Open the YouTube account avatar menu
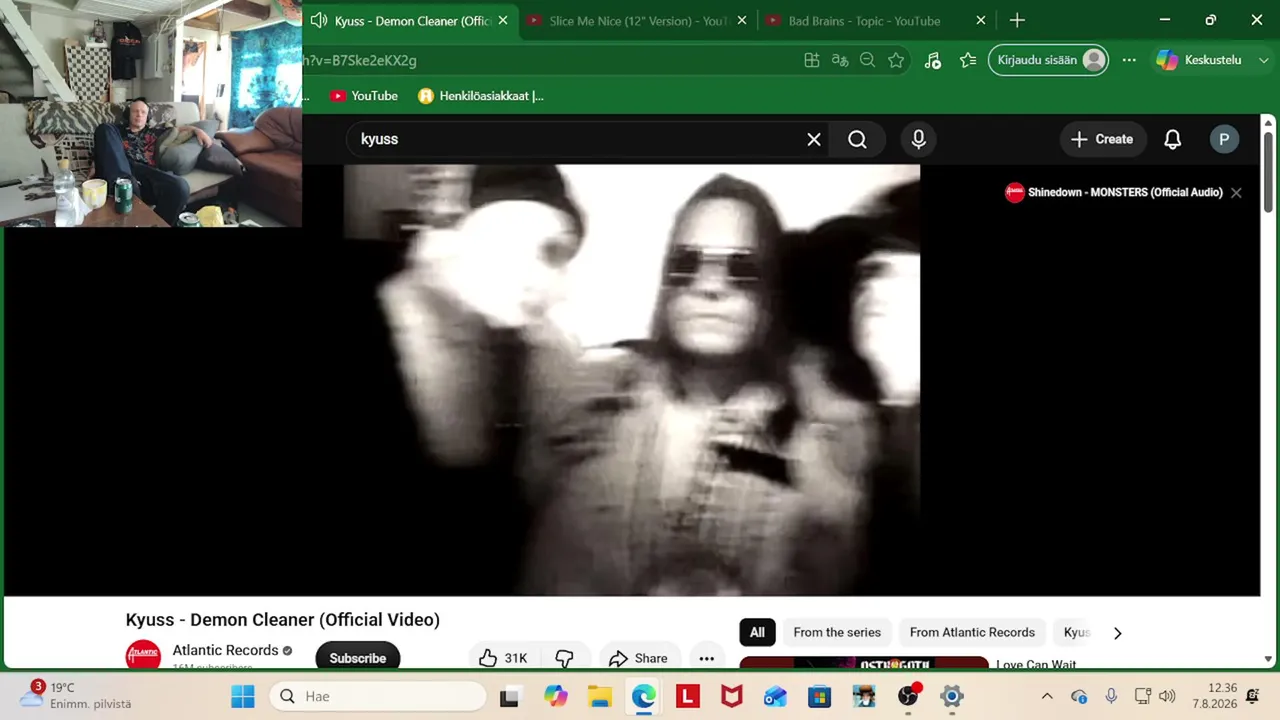Viewport: 1280px width, 720px height. 1224,139
